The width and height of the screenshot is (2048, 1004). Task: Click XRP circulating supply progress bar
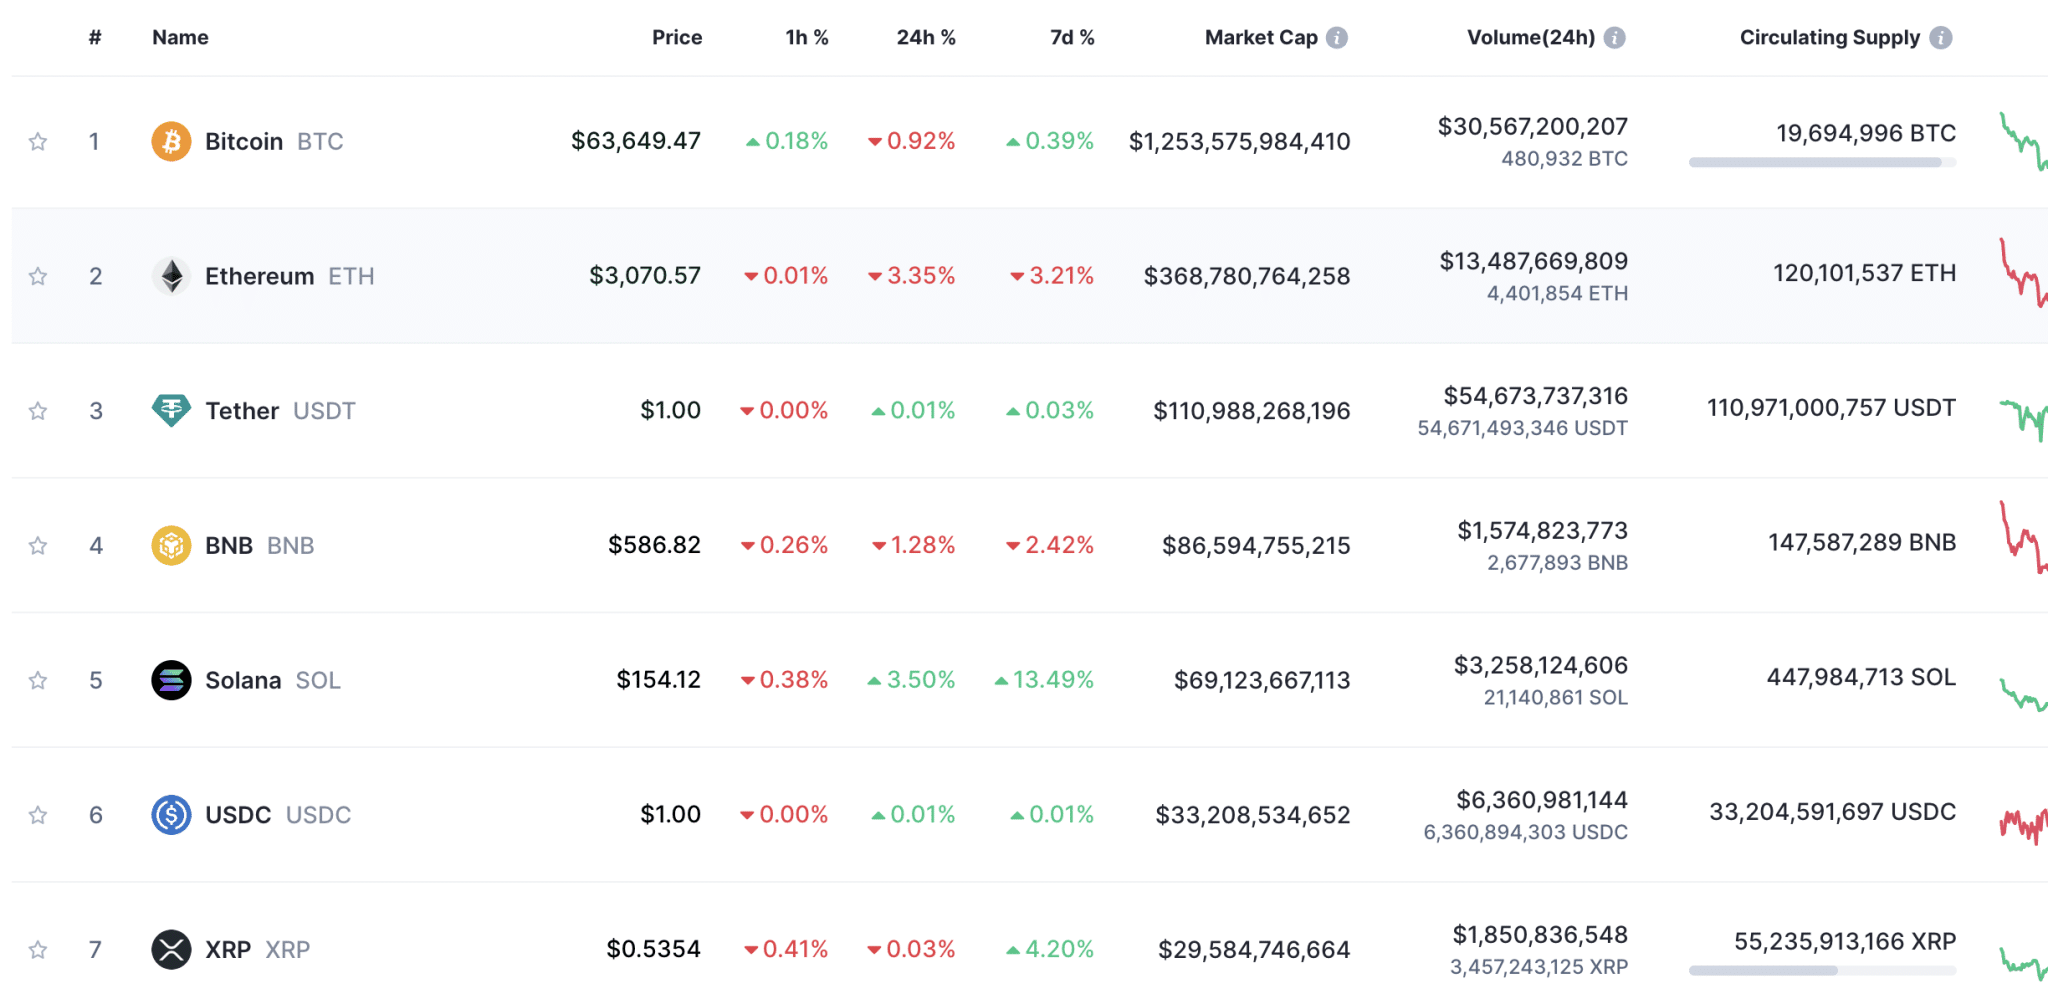pos(1822,970)
